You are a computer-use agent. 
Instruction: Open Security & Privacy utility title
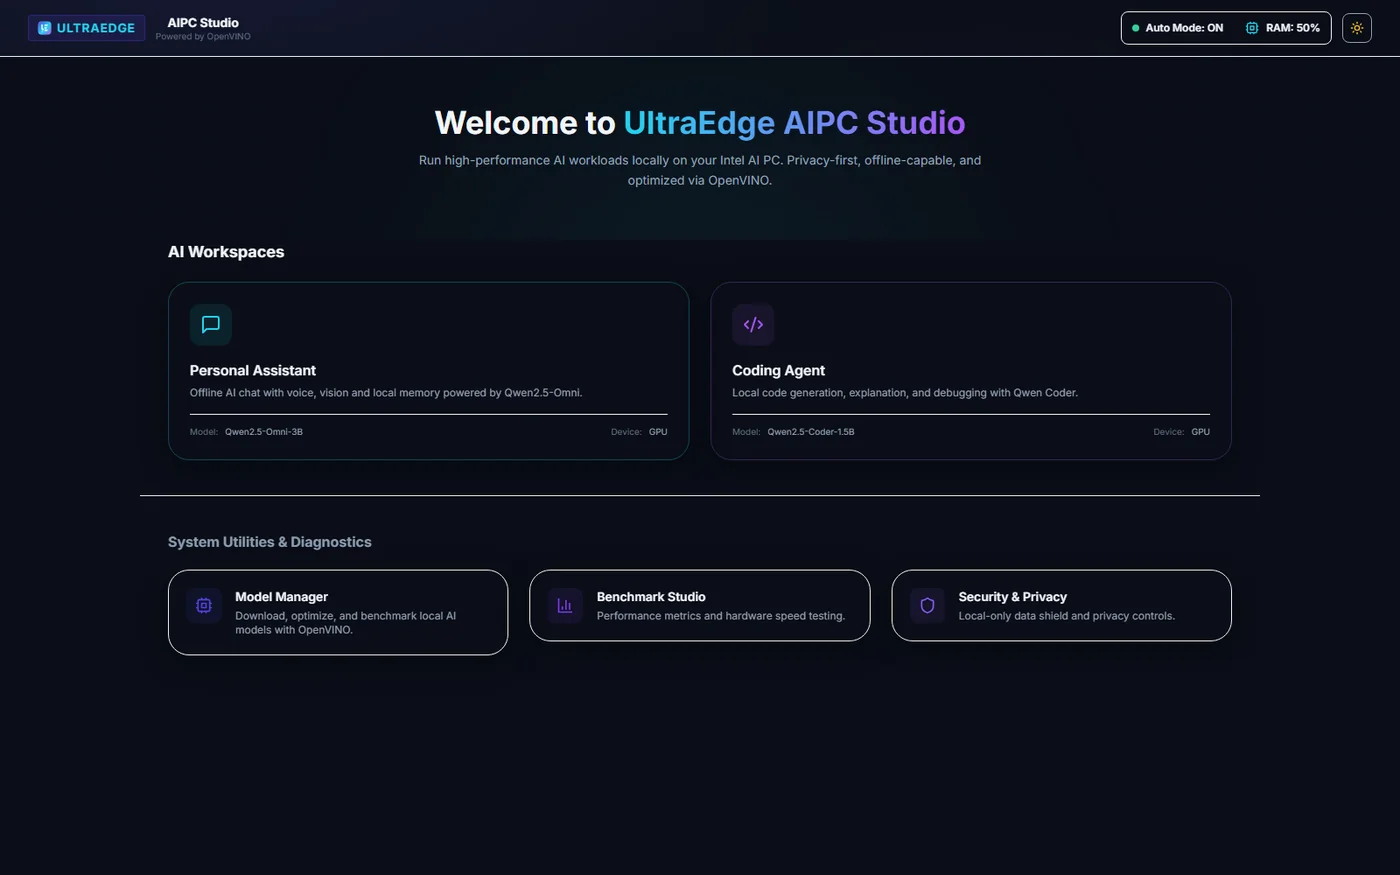pyautogui.click(x=1012, y=597)
